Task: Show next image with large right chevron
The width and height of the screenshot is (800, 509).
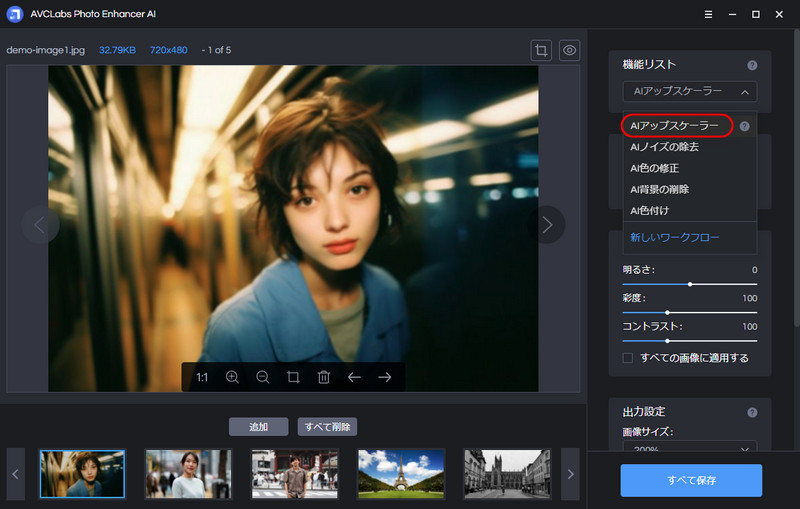Action: tap(547, 224)
